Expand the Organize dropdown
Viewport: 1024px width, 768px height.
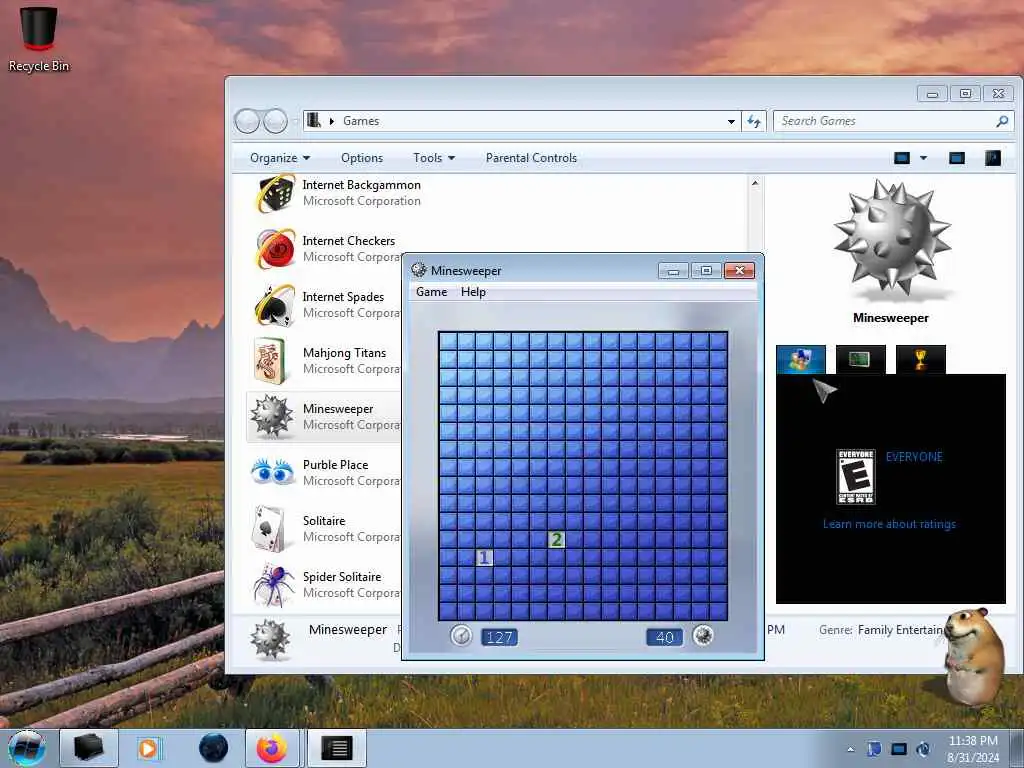pyautogui.click(x=280, y=158)
